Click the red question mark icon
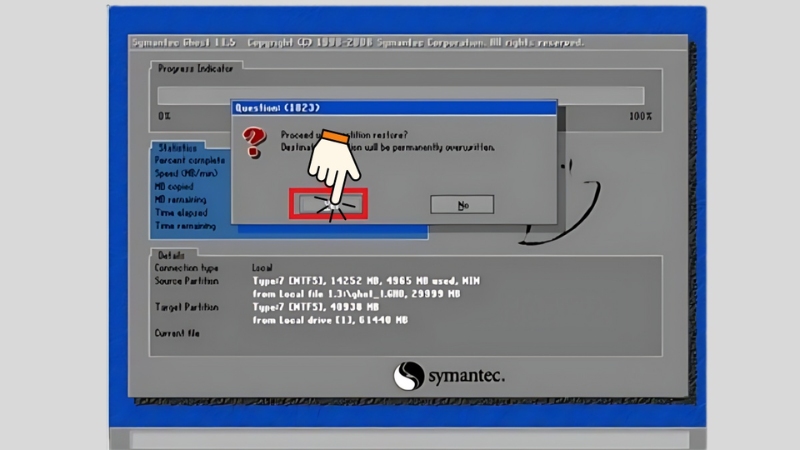This screenshot has width=800, height=450. [254, 136]
